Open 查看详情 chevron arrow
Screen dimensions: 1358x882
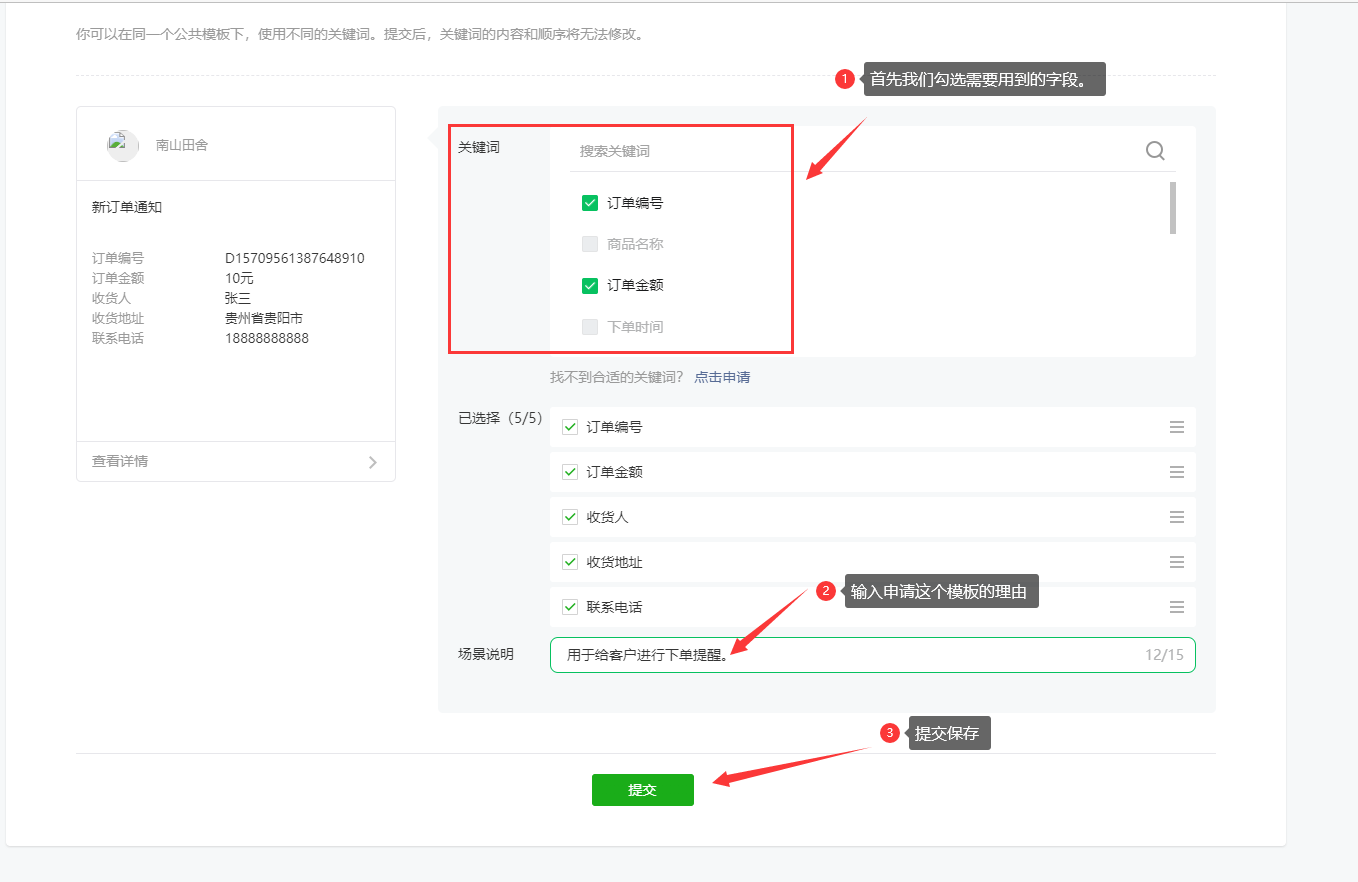click(x=372, y=462)
